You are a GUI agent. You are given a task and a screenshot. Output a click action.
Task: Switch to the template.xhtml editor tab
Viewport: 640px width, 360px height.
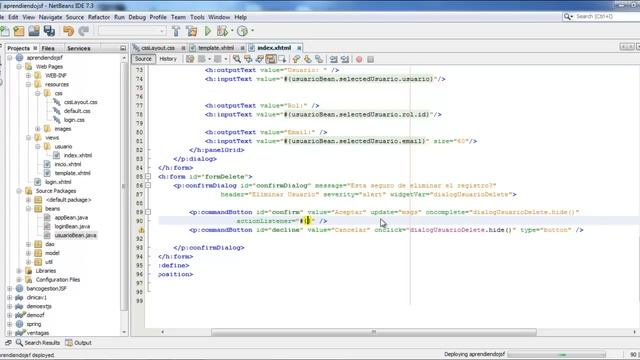[x=216, y=48]
